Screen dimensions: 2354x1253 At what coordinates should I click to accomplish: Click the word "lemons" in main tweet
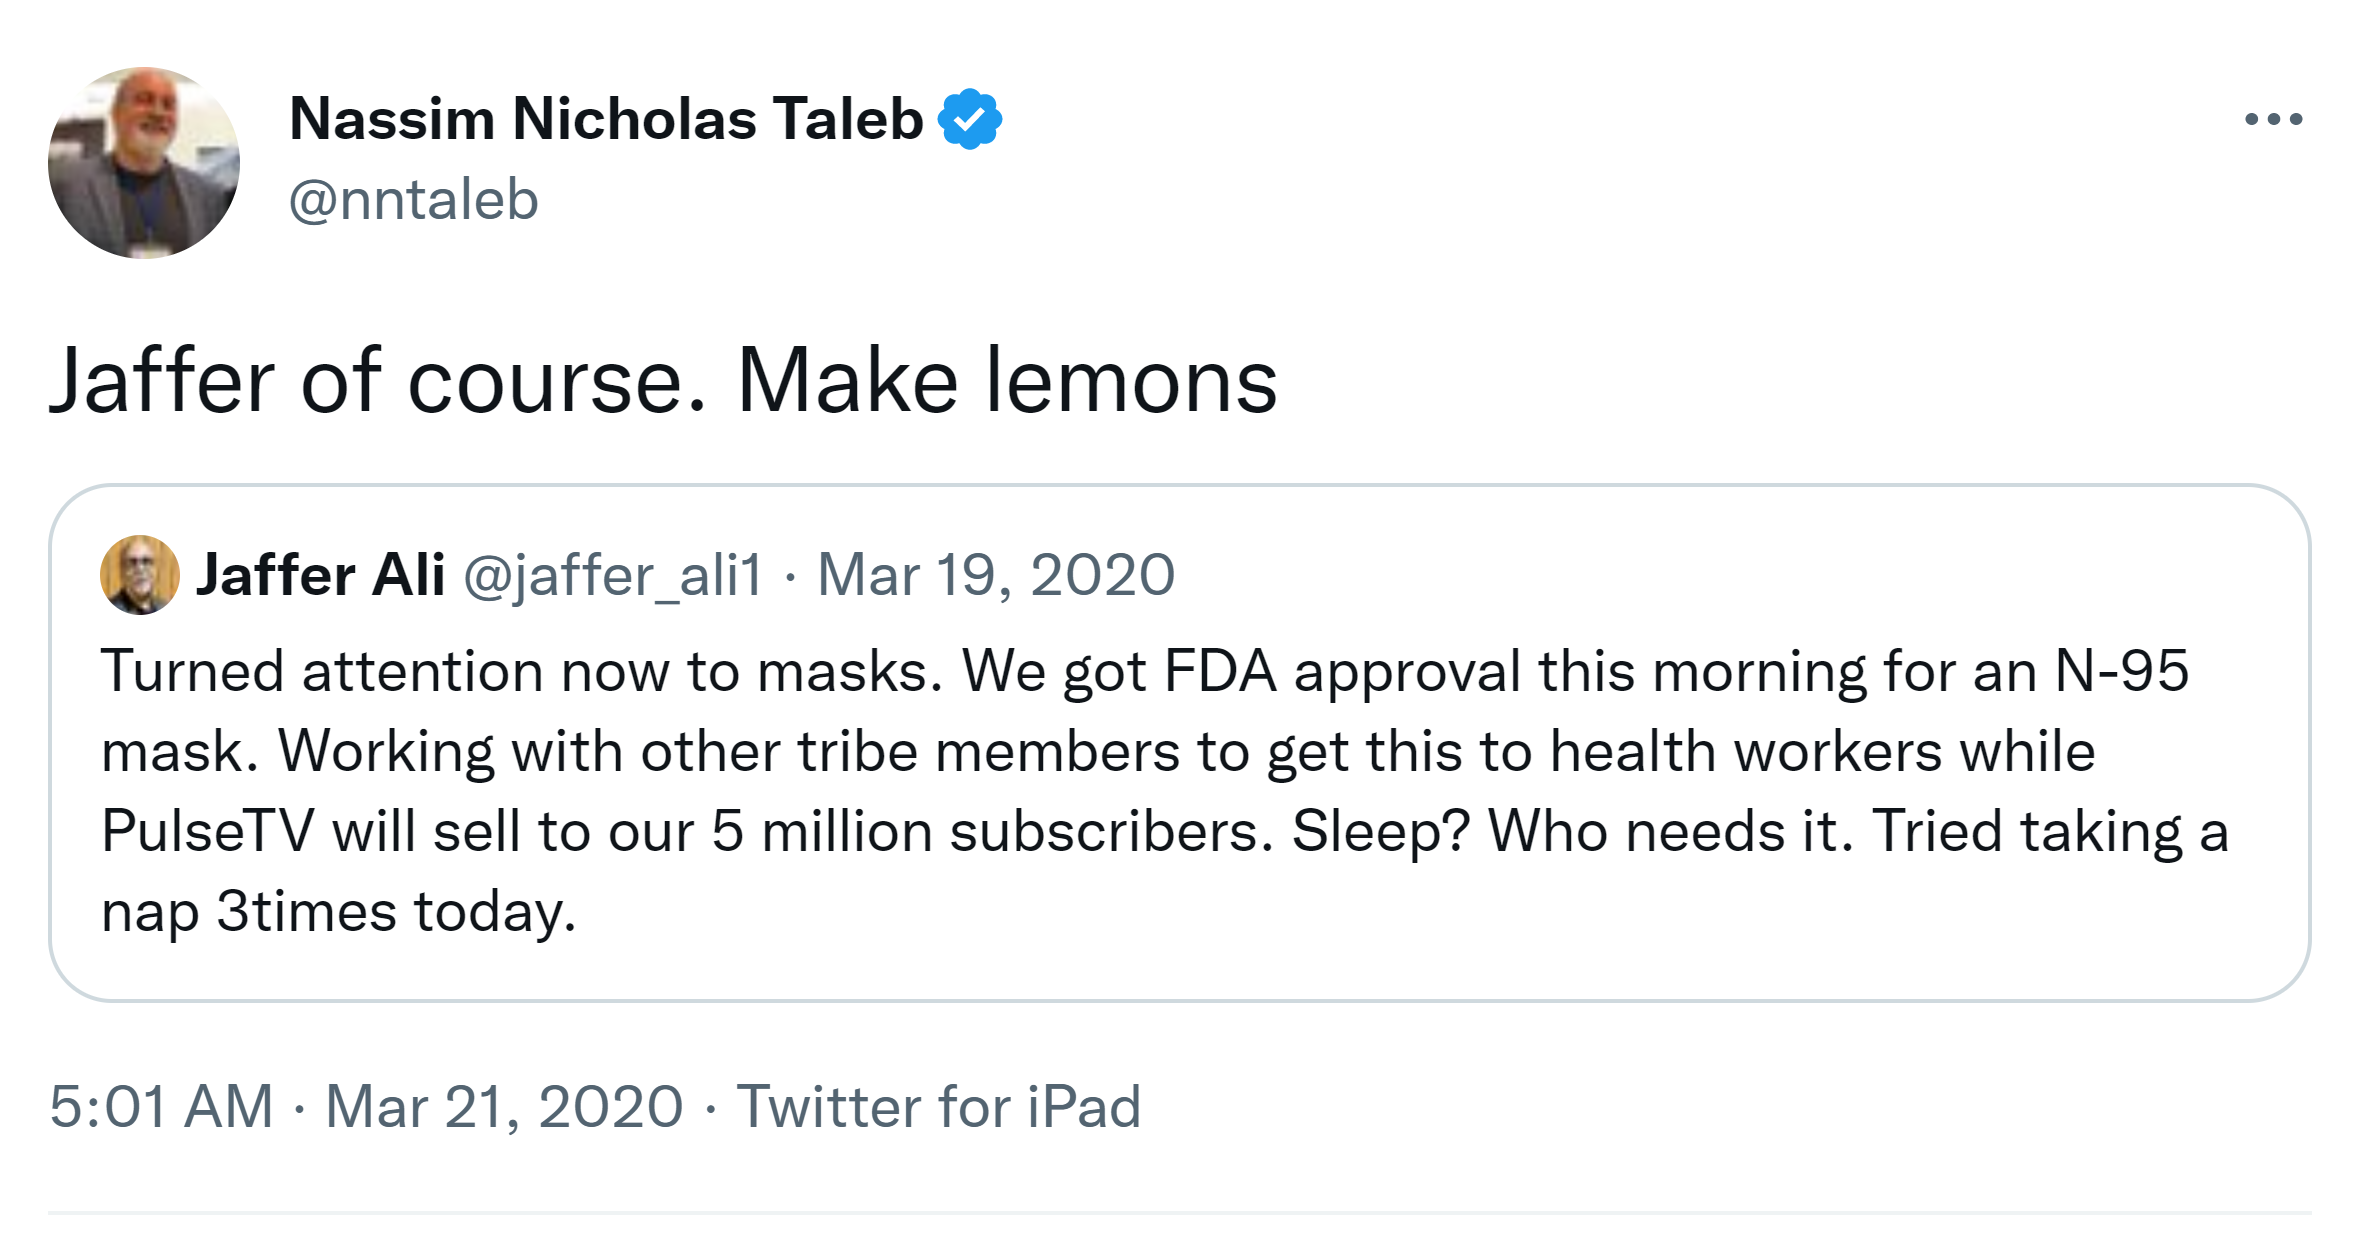pyautogui.click(x=1131, y=381)
